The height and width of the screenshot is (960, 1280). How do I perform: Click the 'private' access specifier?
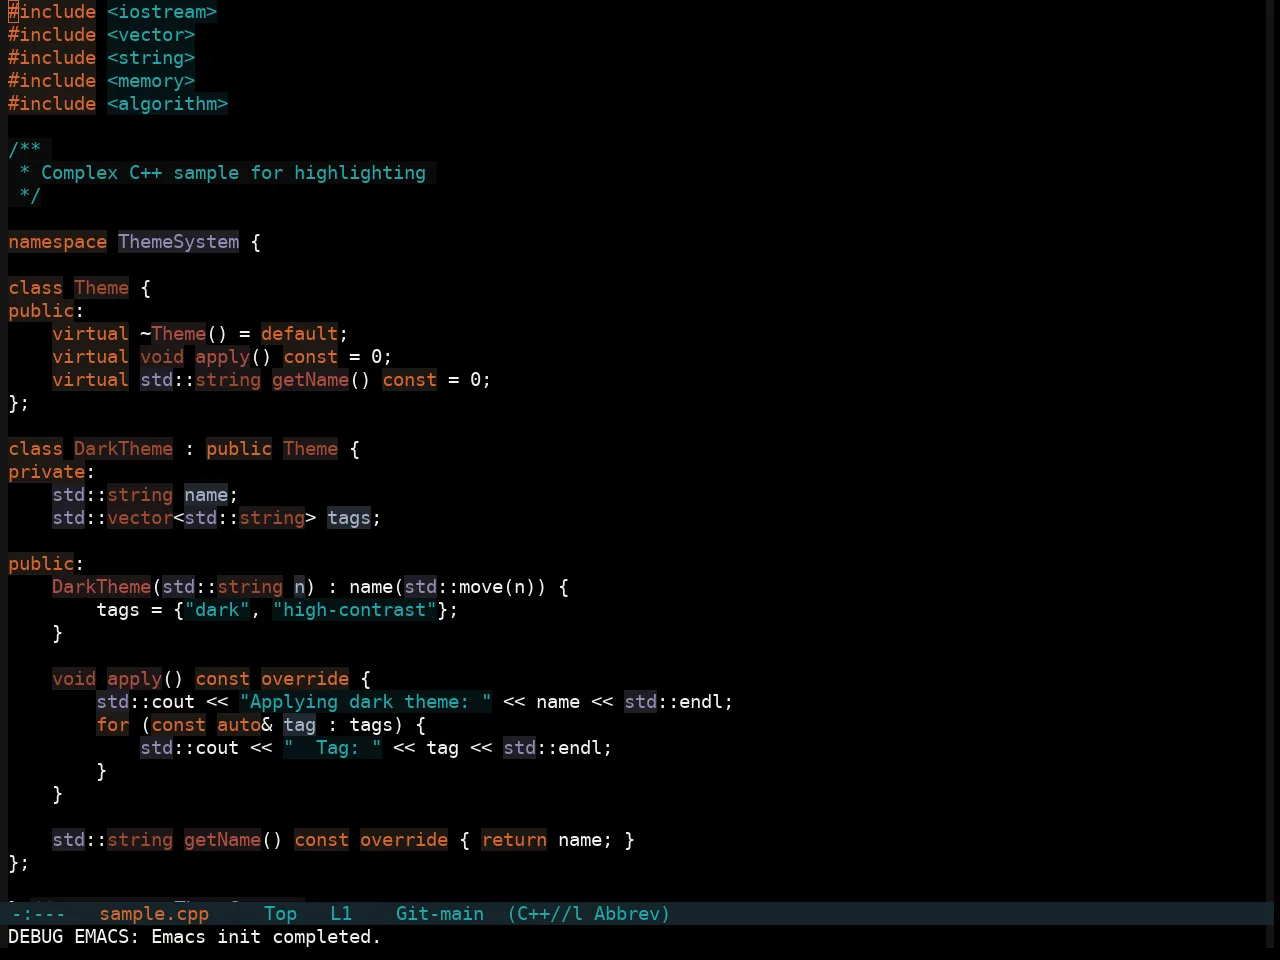click(46, 472)
